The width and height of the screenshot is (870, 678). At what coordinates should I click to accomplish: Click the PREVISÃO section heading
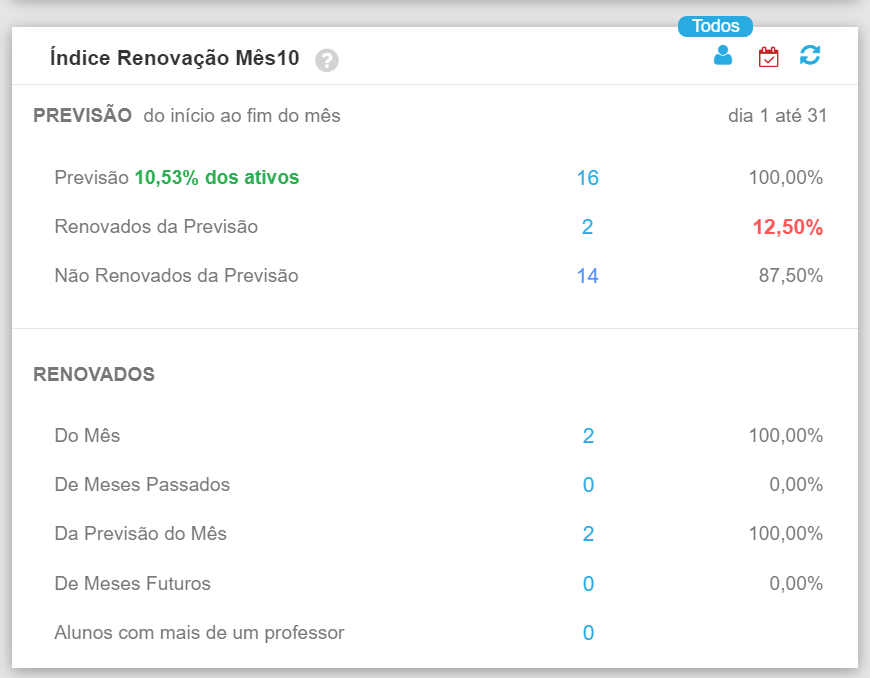tap(82, 115)
